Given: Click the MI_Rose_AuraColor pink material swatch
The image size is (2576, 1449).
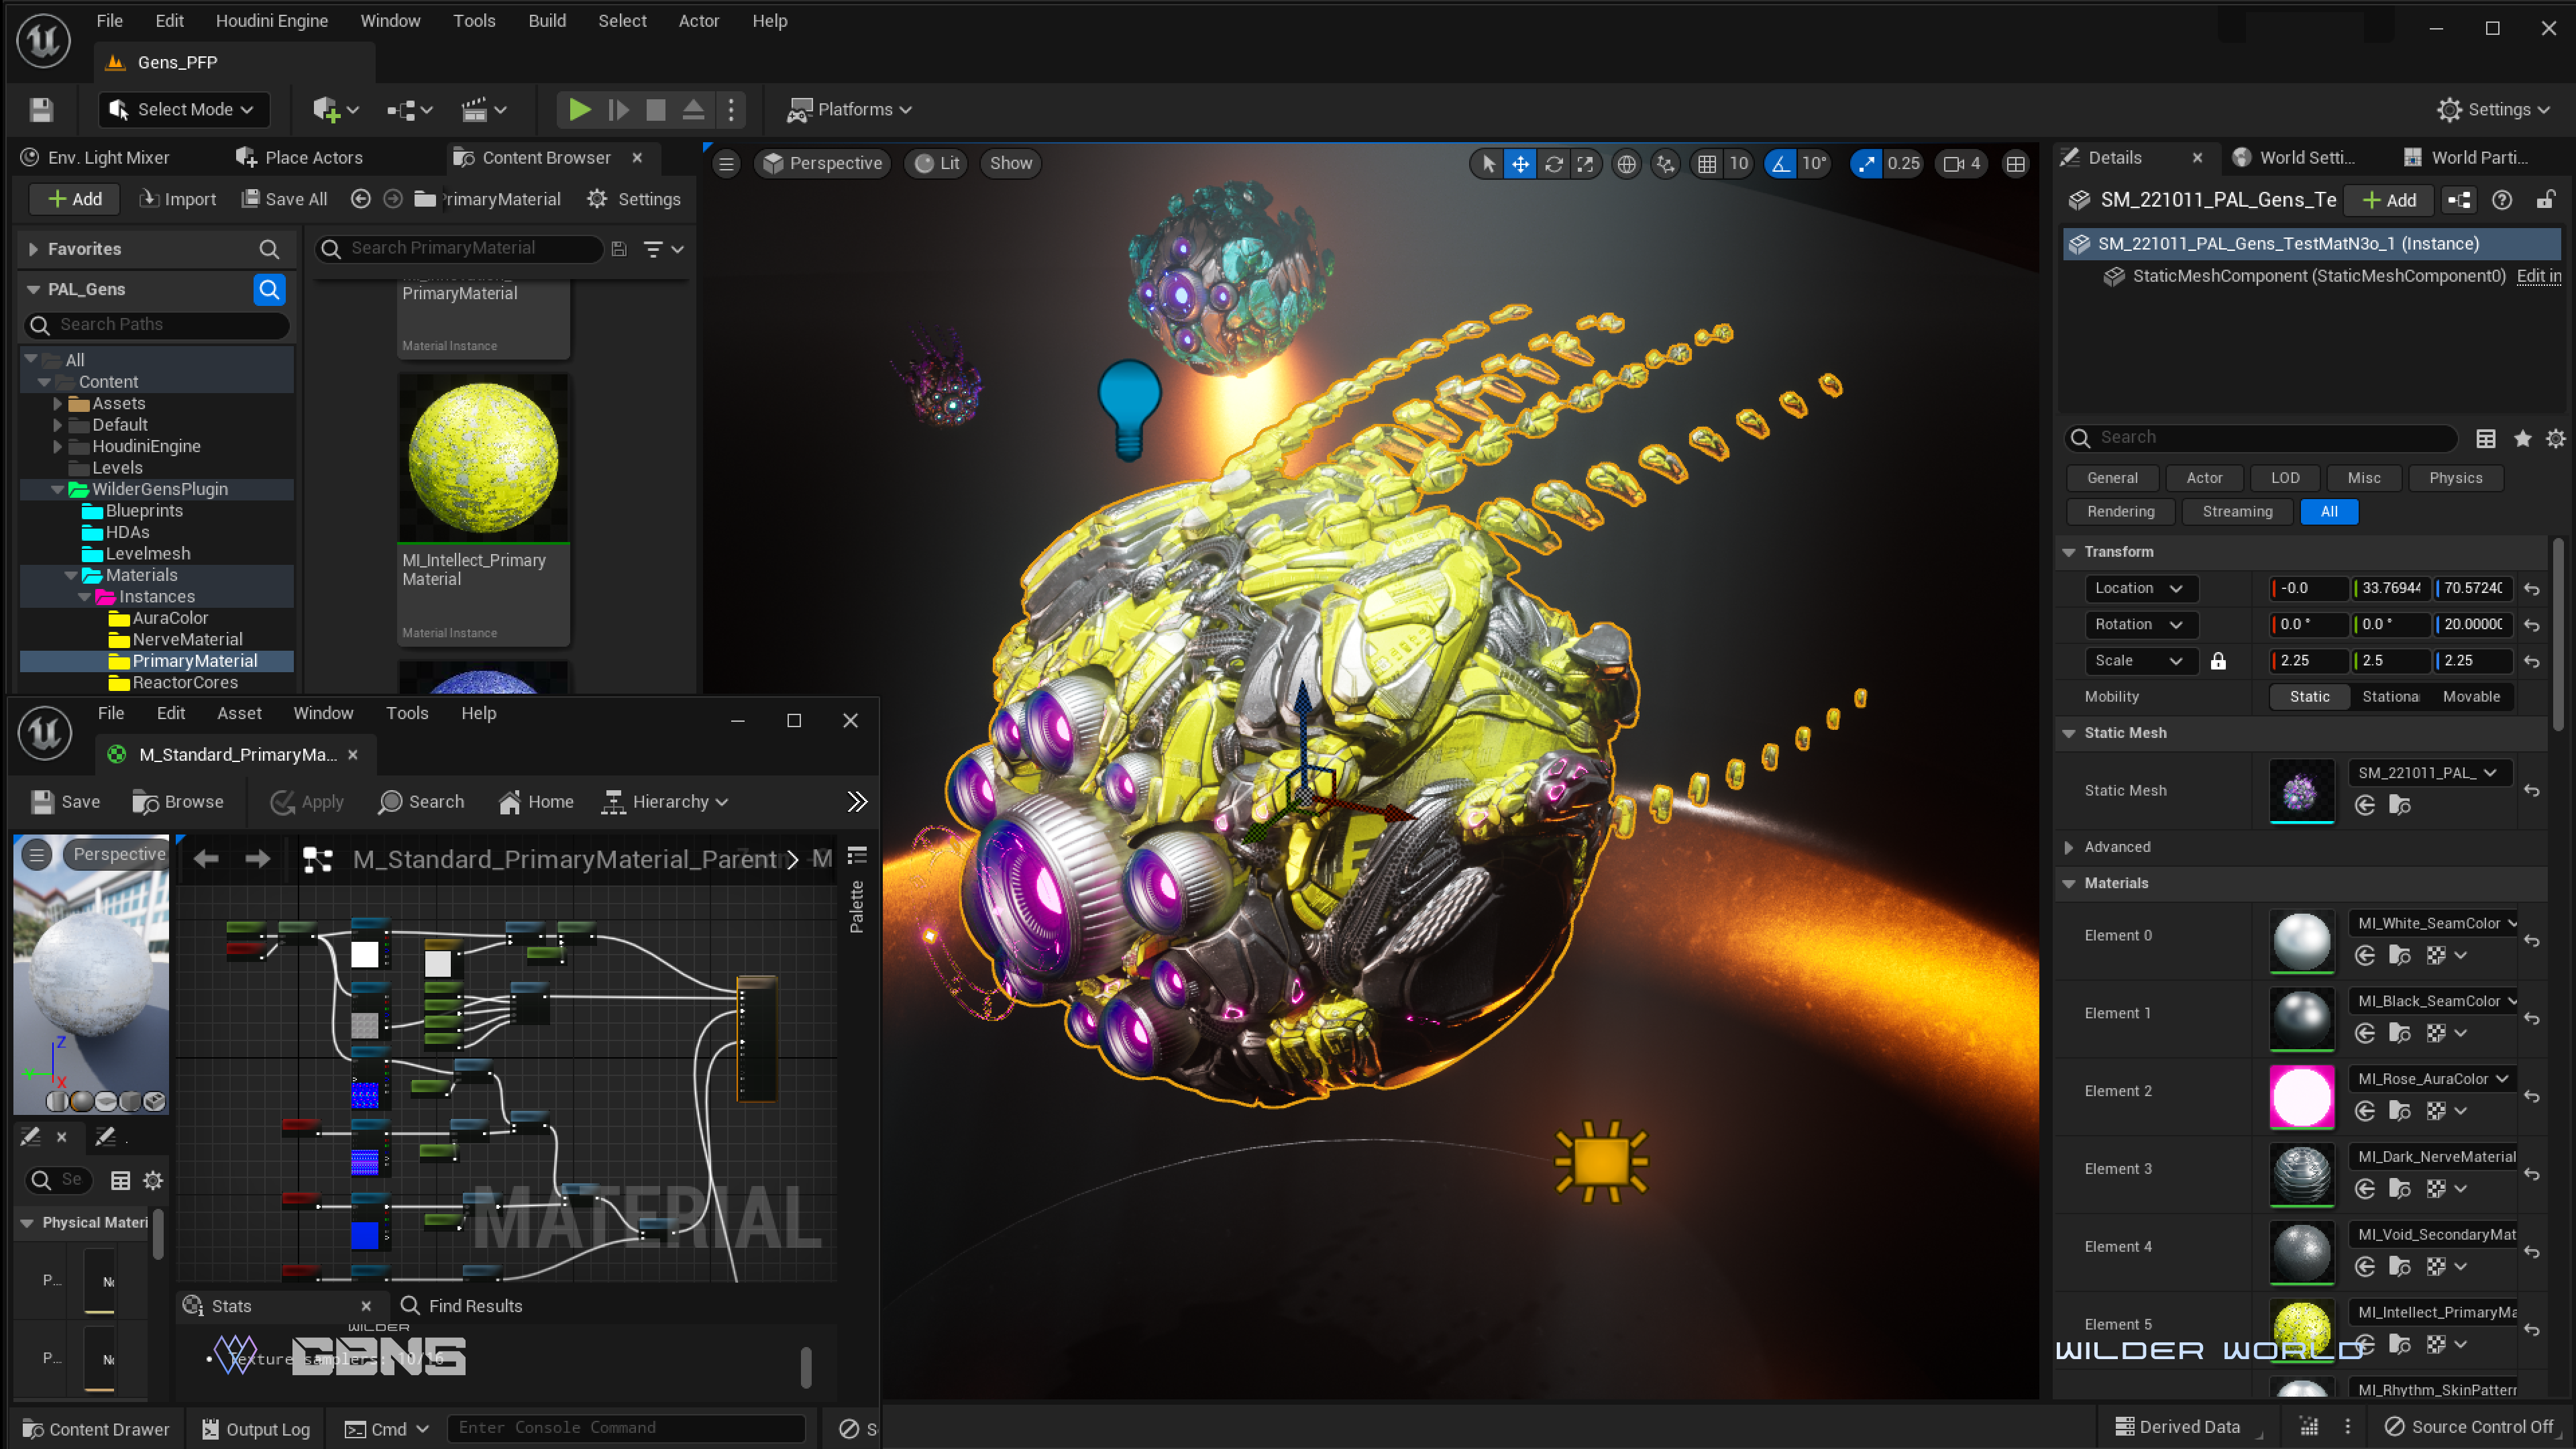Looking at the screenshot, I should point(2301,1096).
